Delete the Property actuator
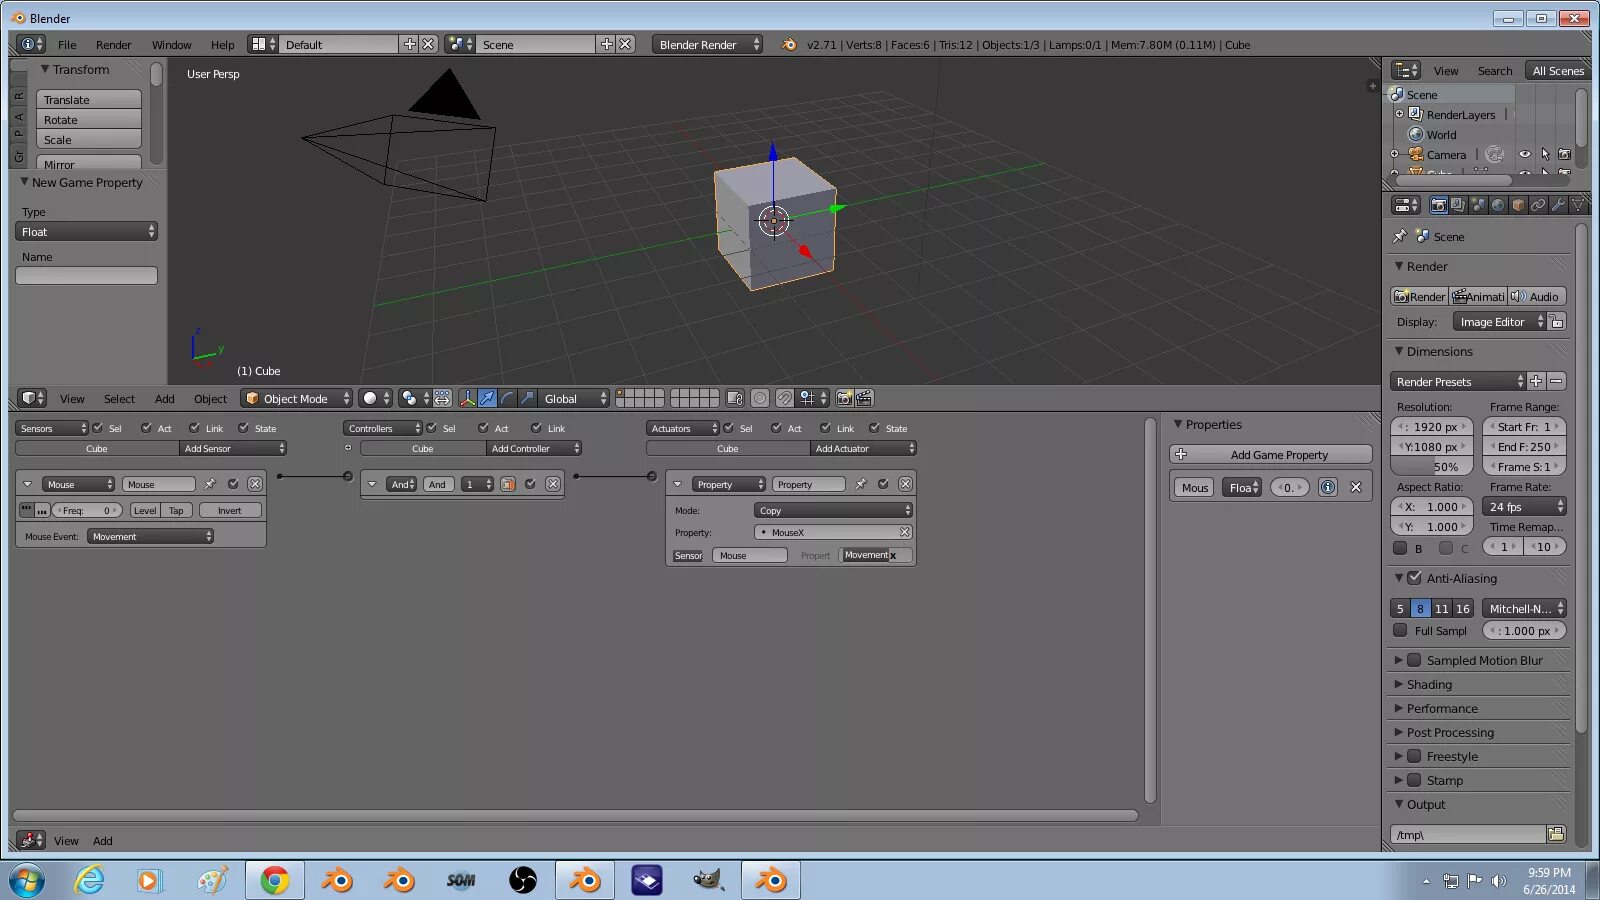The height and width of the screenshot is (900, 1600). (x=905, y=484)
